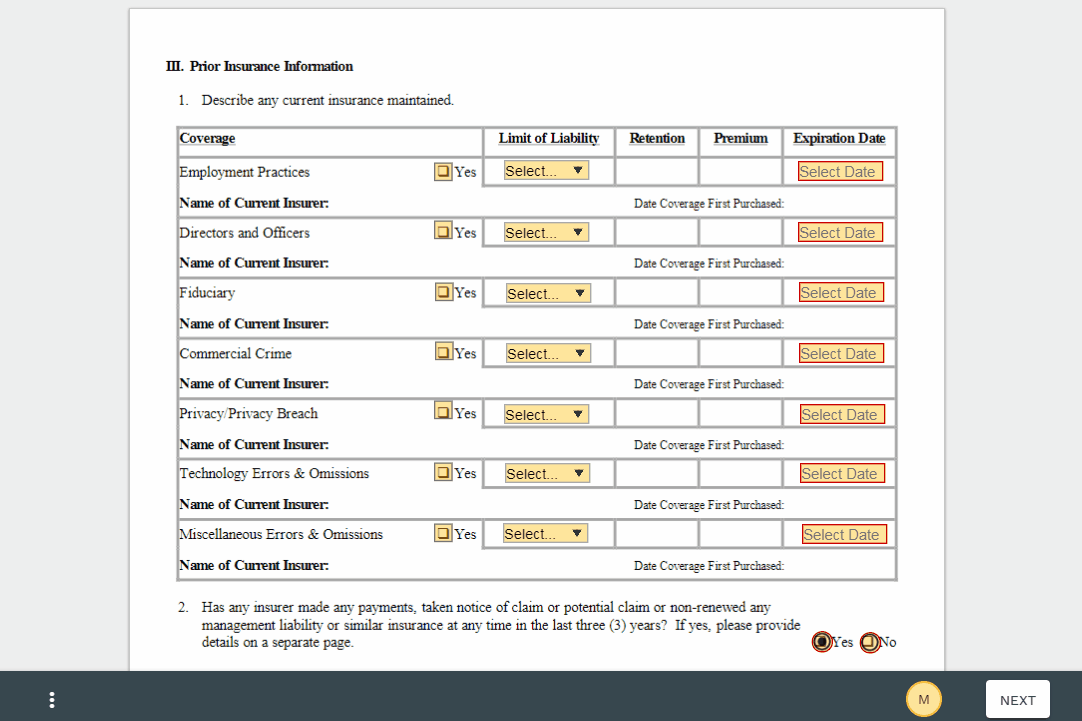Tick Yes for Privacy/Privacy Breach
The height and width of the screenshot is (721, 1082).
point(443,411)
